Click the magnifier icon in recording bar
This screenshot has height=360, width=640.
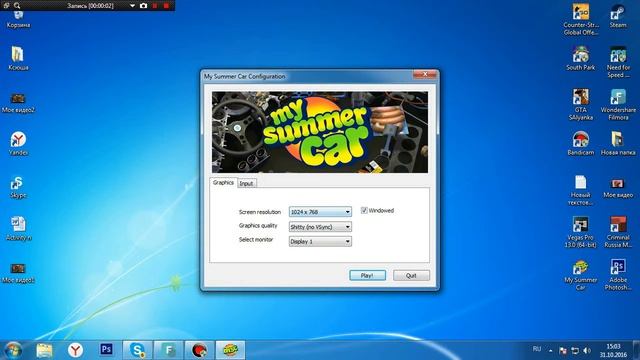click(17, 6)
